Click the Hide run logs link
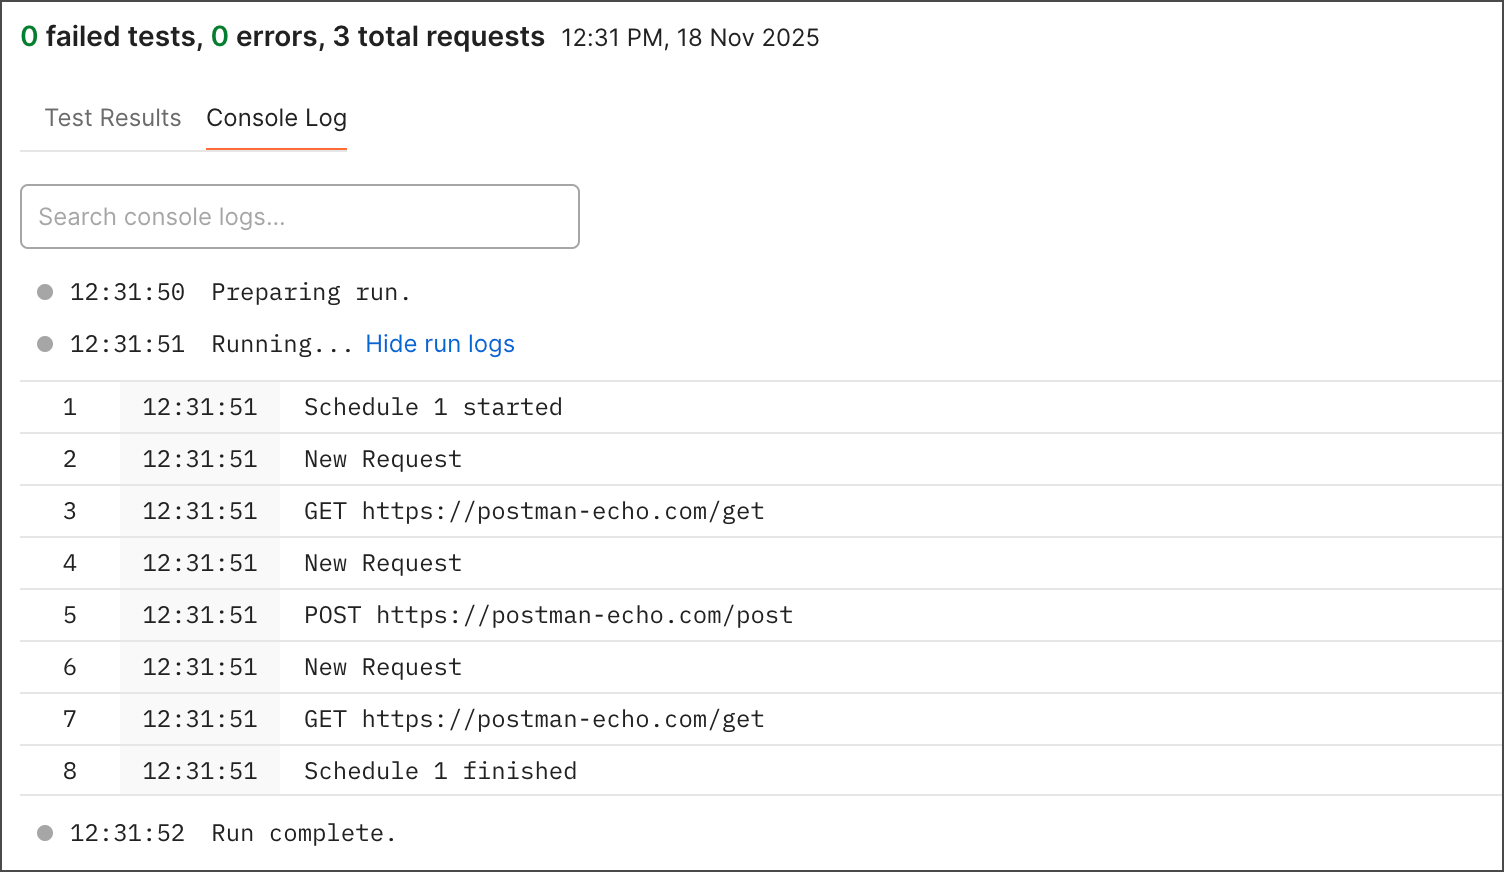 click(439, 344)
